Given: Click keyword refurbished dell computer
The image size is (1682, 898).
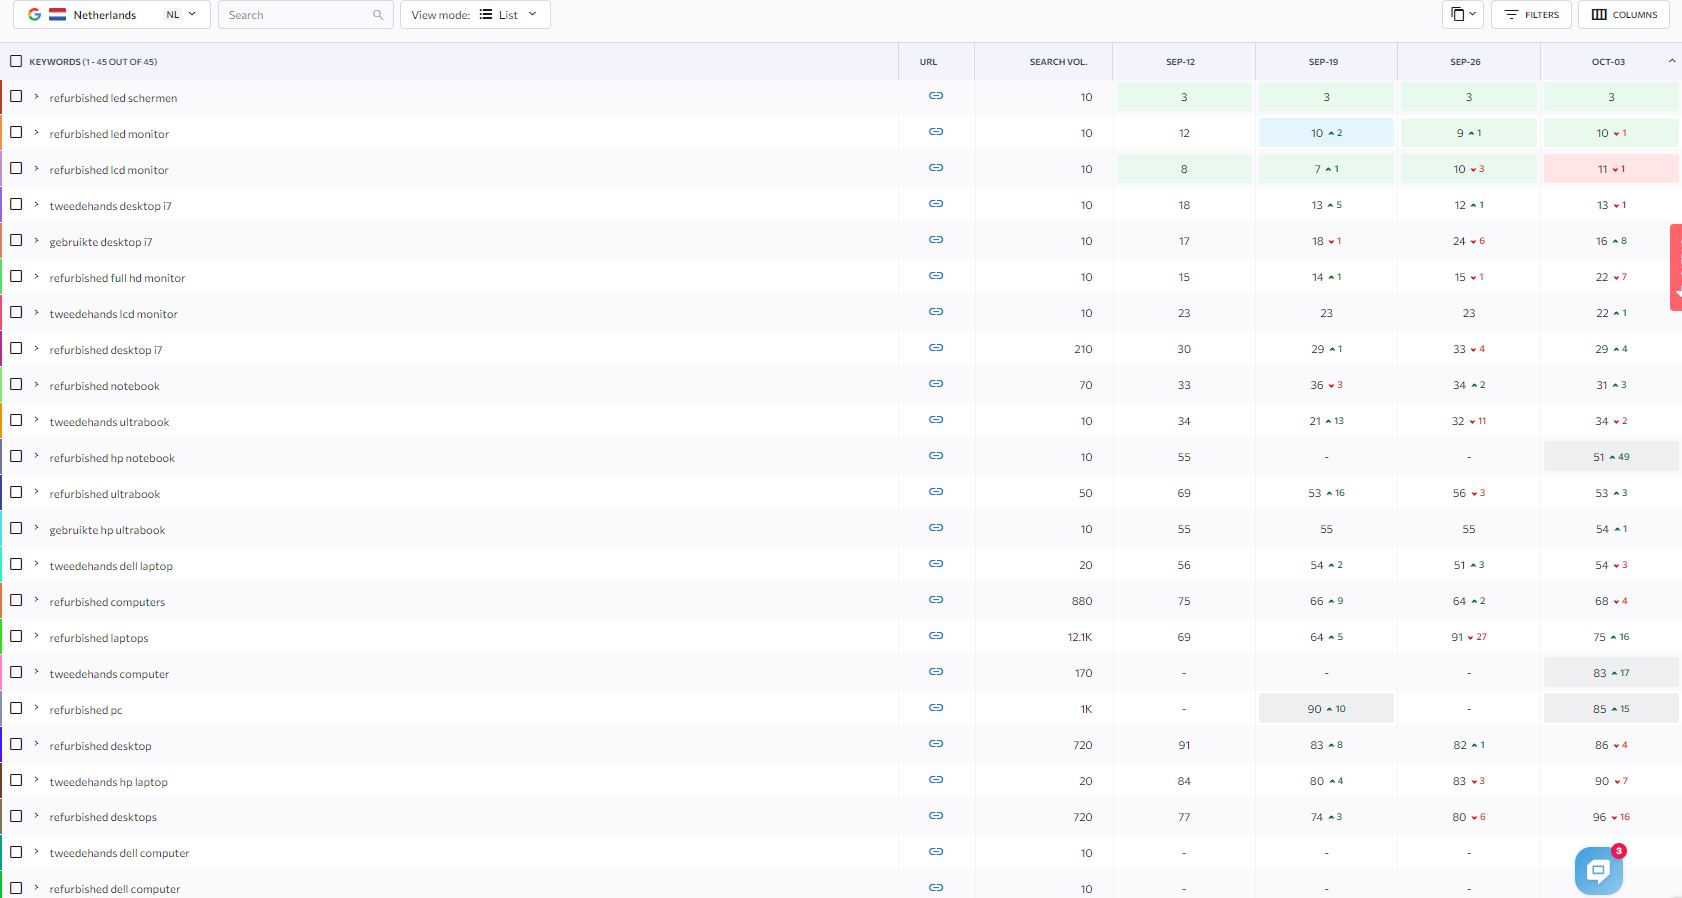Looking at the screenshot, I should [115, 889].
